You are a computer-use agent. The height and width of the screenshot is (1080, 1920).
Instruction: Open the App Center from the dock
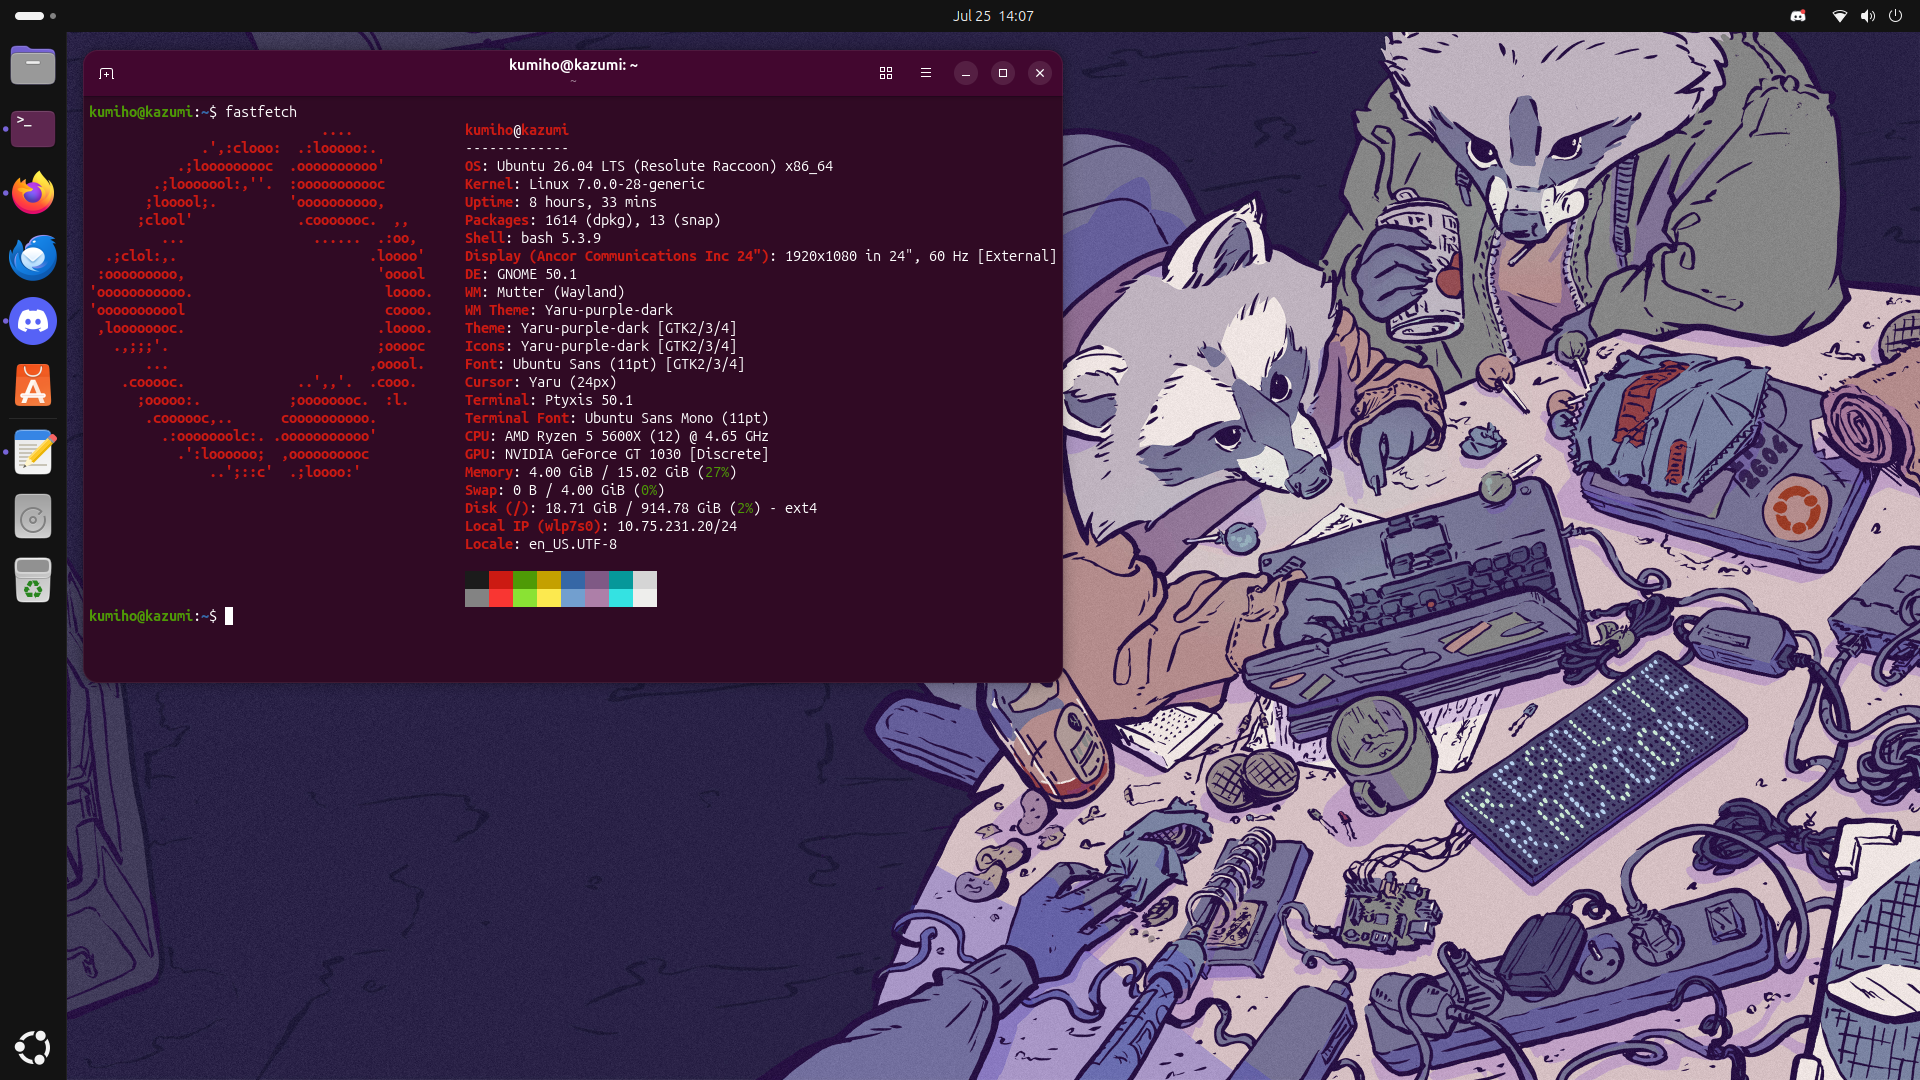(33, 385)
